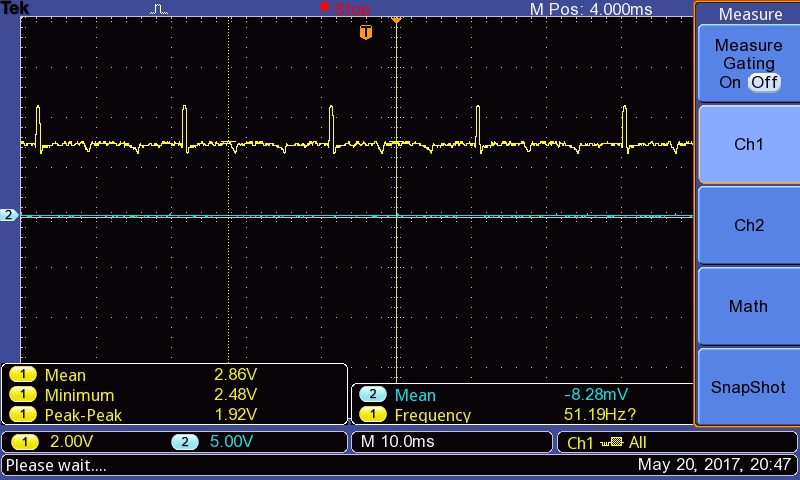Click the Please wait.... status message
The height and width of the screenshot is (480, 800).
tap(56, 465)
